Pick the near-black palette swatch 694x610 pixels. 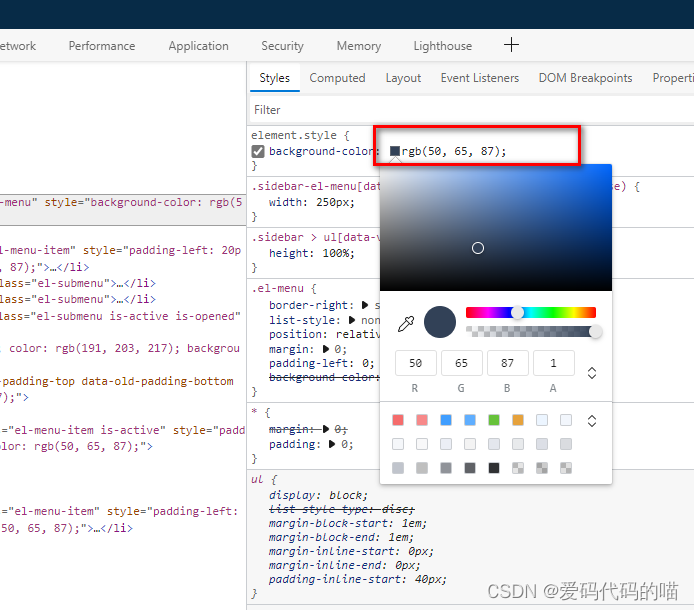pos(494,468)
